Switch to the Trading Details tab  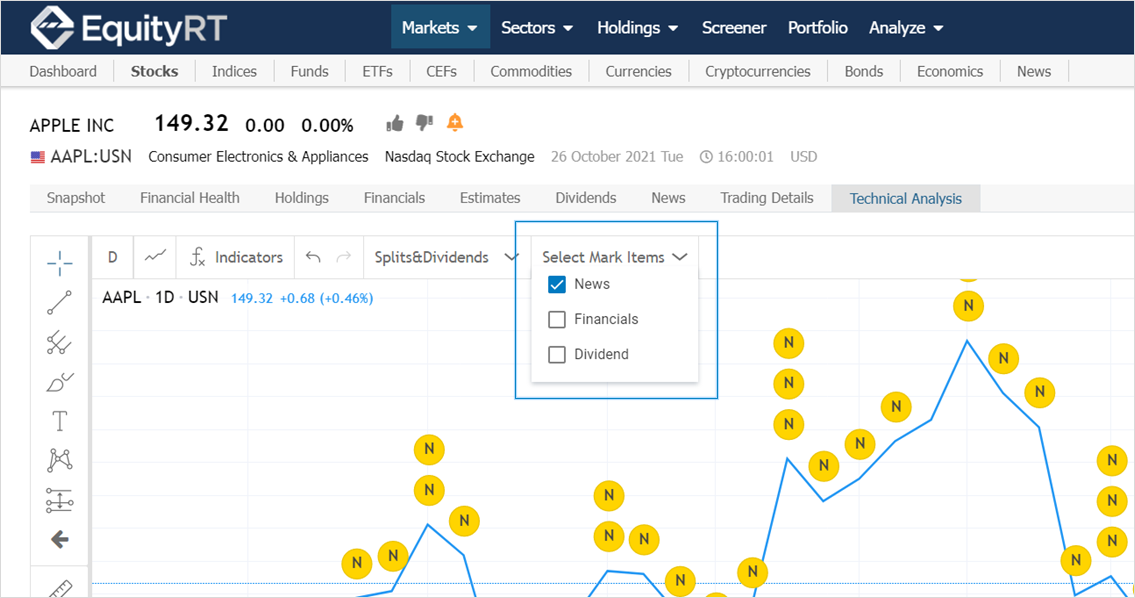coord(767,198)
